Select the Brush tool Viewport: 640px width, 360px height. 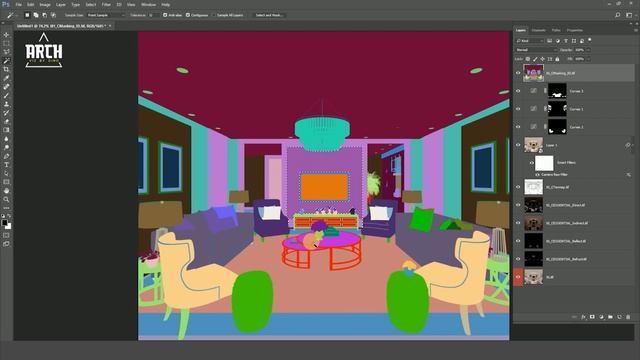(x=6, y=96)
